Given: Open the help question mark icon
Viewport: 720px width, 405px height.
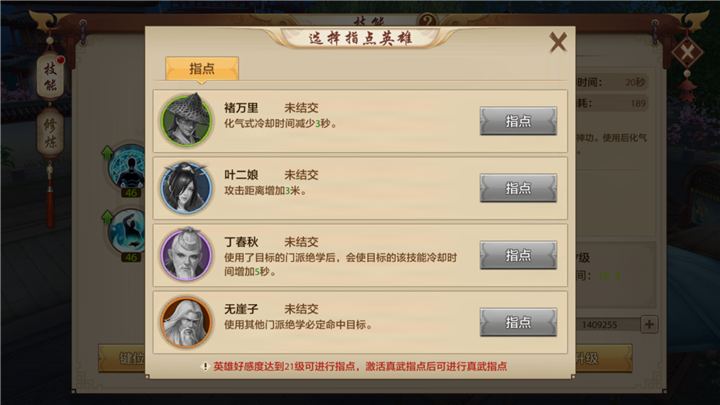Looking at the screenshot, I should 428,21.
